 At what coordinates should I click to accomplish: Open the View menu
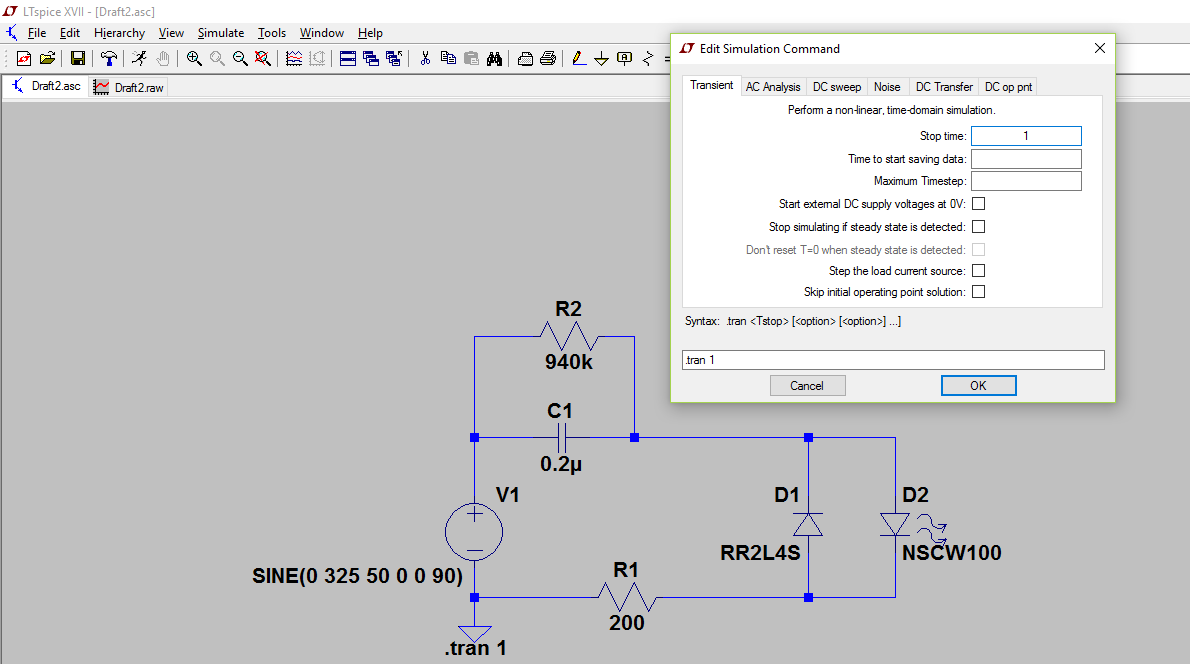click(x=171, y=33)
